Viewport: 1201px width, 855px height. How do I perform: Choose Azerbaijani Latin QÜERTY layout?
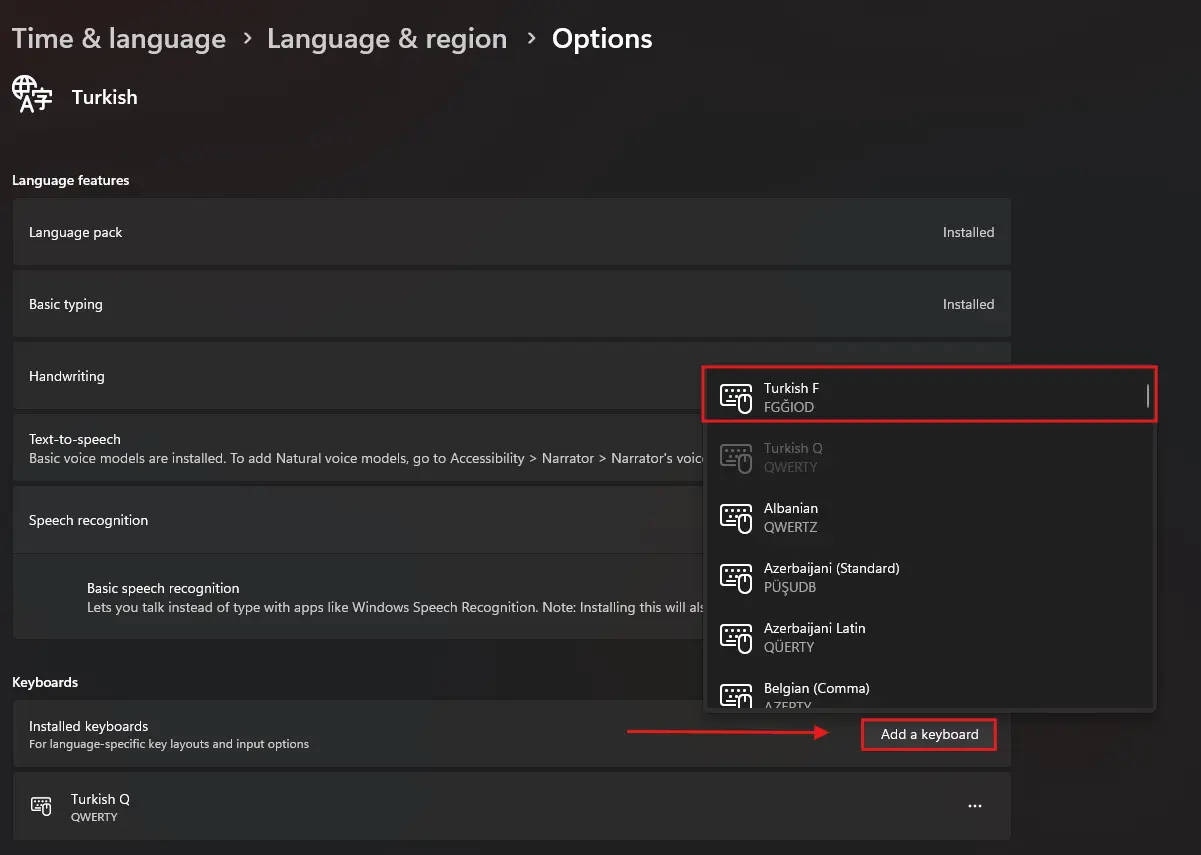coord(930,637)
